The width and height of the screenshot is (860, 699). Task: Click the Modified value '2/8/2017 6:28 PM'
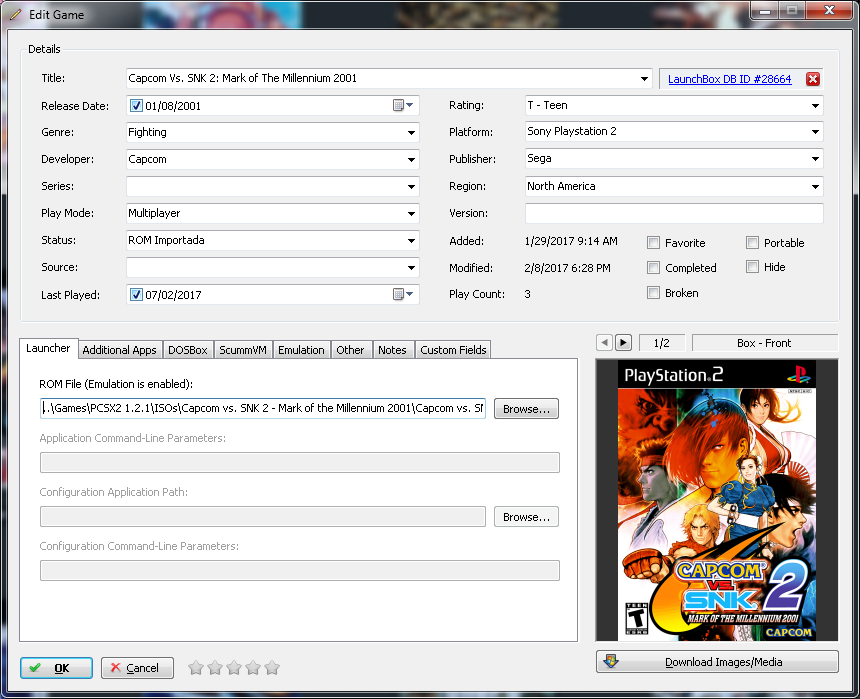tap(567, 268)
